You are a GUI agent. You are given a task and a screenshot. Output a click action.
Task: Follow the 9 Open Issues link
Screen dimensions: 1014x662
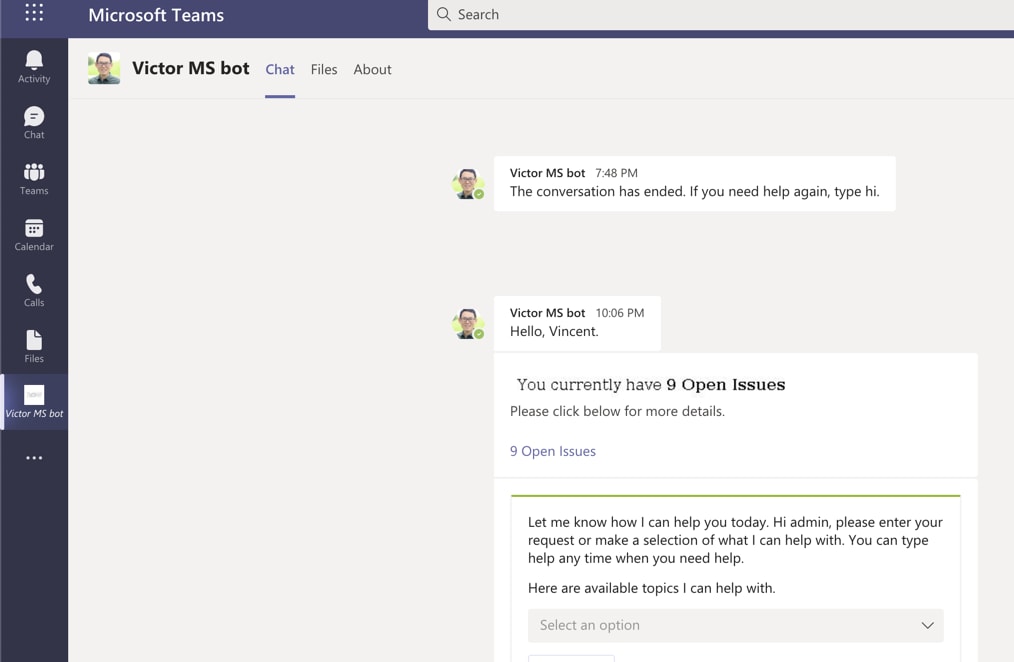pyautogui.click(x=552, y=451)
